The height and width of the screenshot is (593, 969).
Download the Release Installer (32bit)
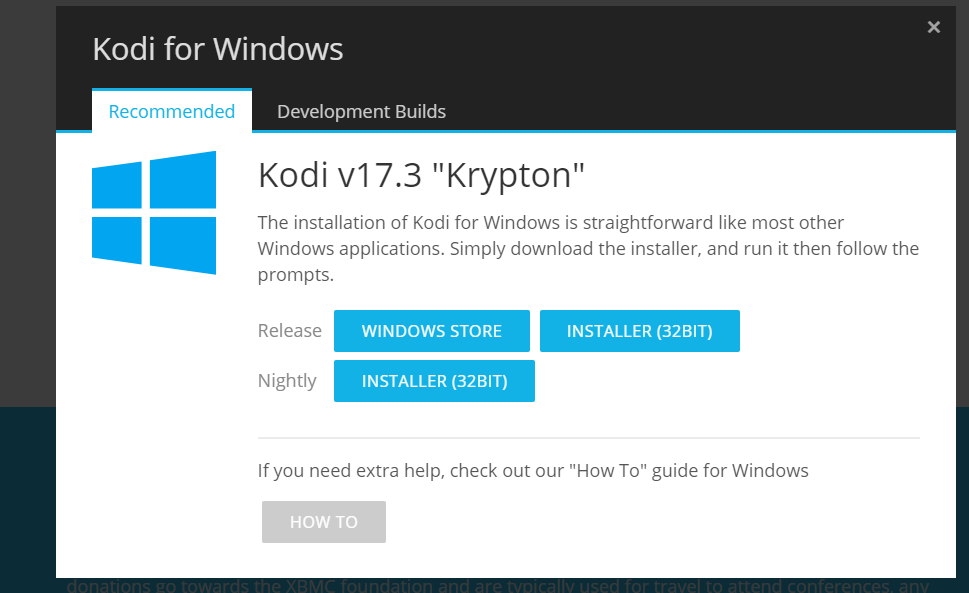tap(639, 331)
